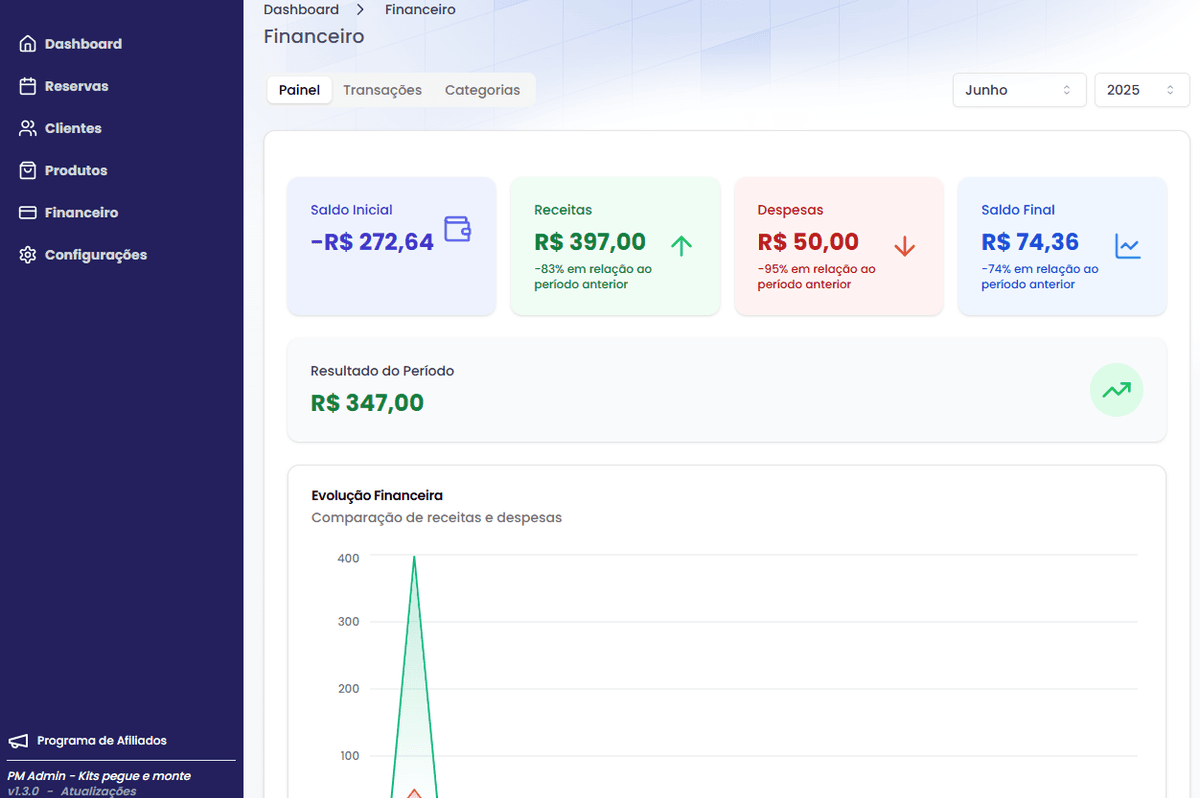Click the red down arrow in Despesas card
Image resolution: width=1200 pixels, height=798 pixels.
coord(905,246)
